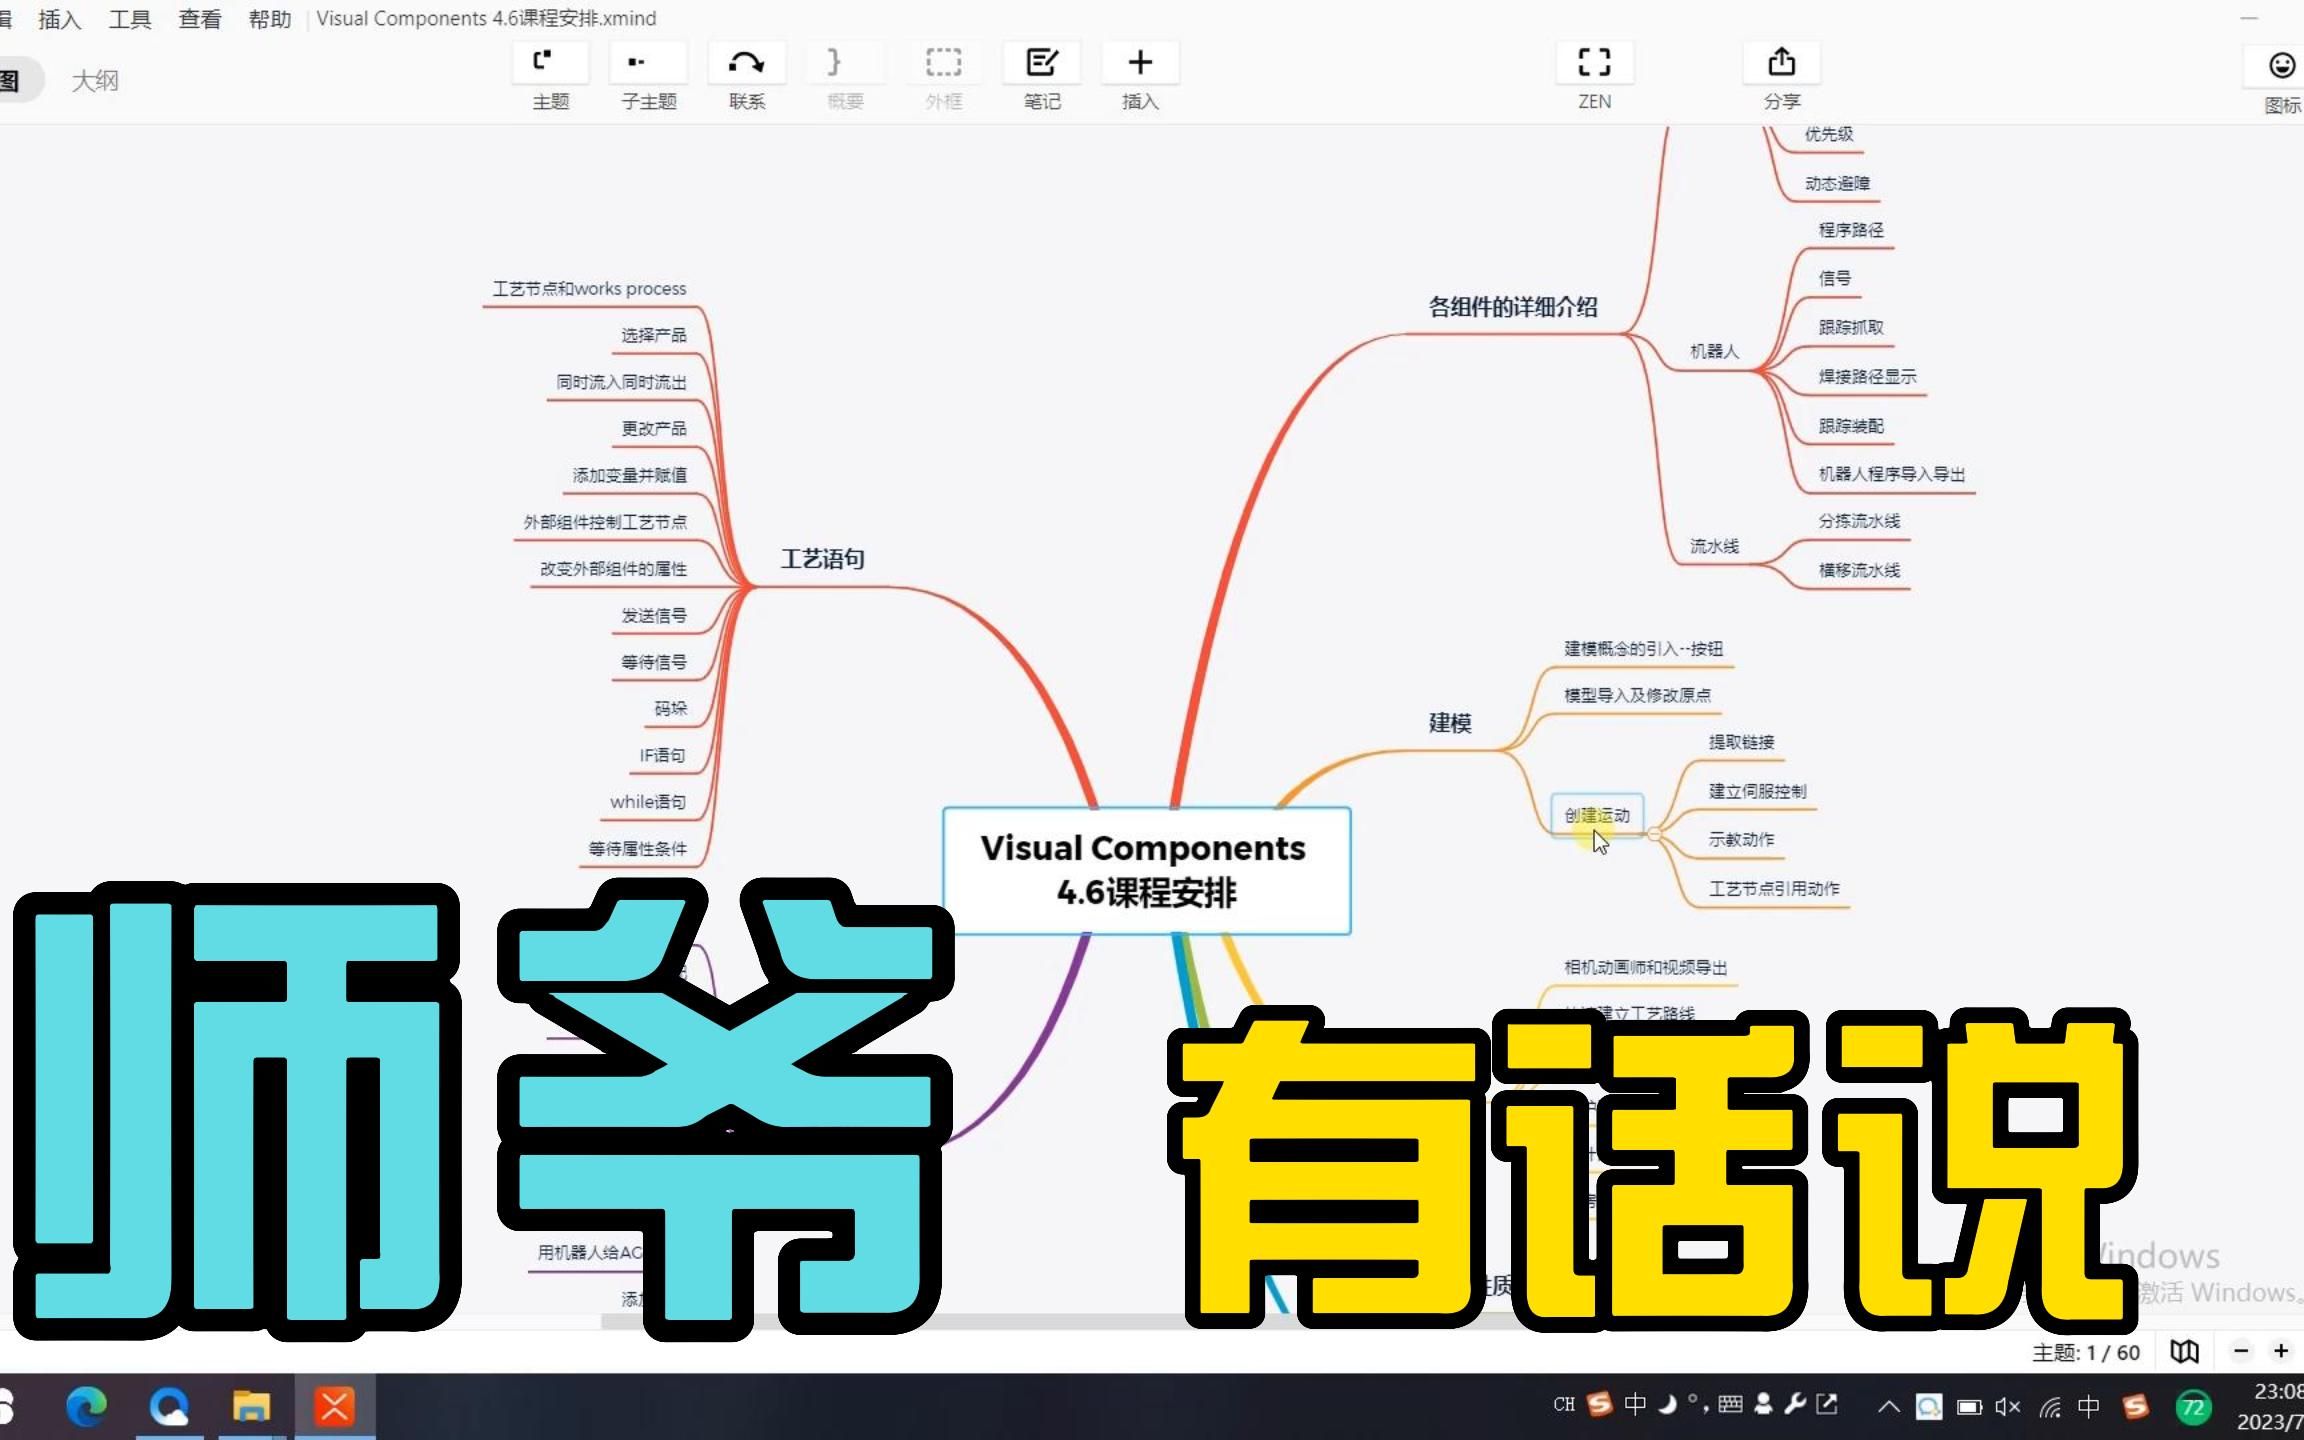2304x1440 pixels.
Task: Open the 分享 share options
Action: click(x=1781, y=76)
